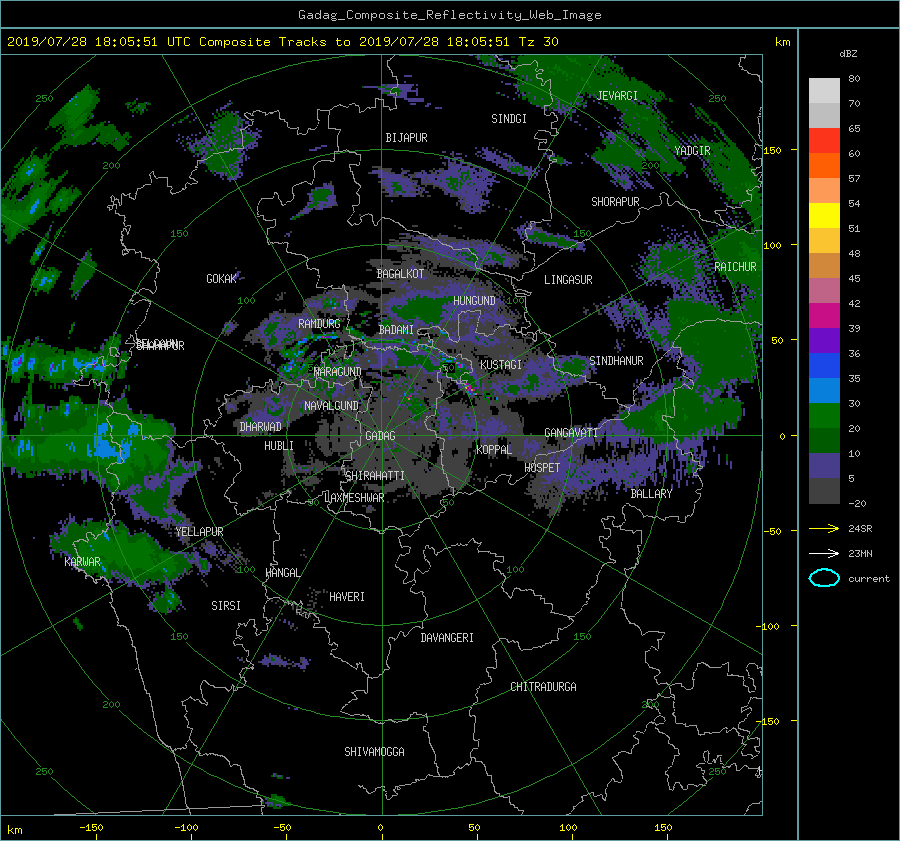Click the JEVARGI city label
The width and height of the screenshot is (900, 841).
pos(618,96)
